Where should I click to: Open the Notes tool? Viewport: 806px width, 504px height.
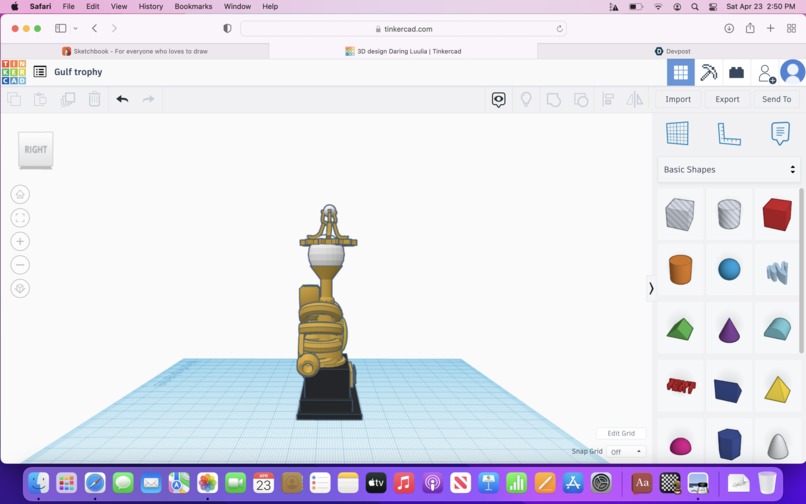[780, 133]
